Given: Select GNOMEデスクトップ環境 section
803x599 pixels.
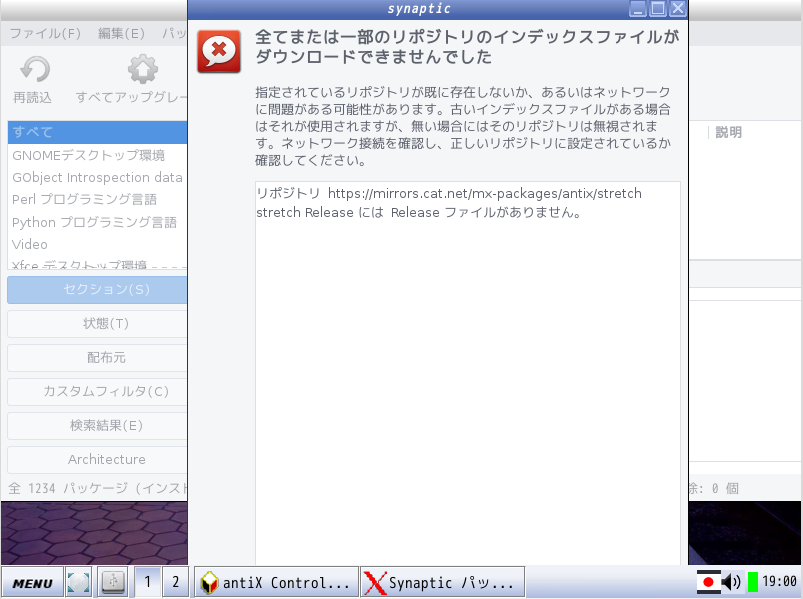Looking at the screenshot, I should [97, 155].
